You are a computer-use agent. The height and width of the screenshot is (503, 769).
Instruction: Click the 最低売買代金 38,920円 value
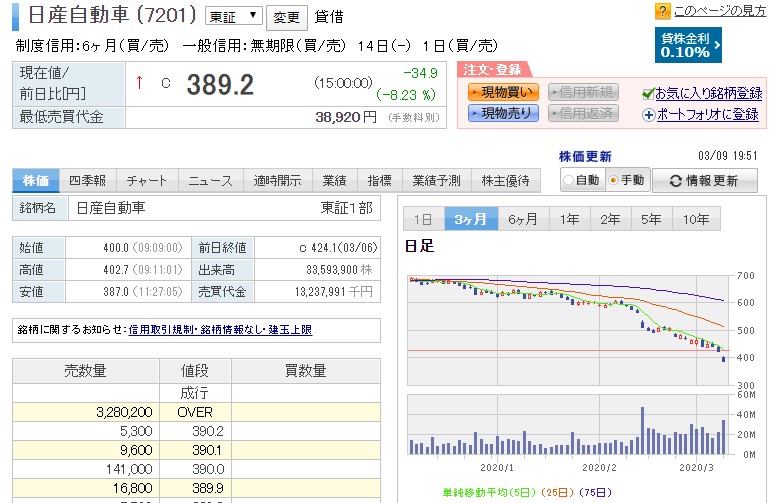pos(346,117)
